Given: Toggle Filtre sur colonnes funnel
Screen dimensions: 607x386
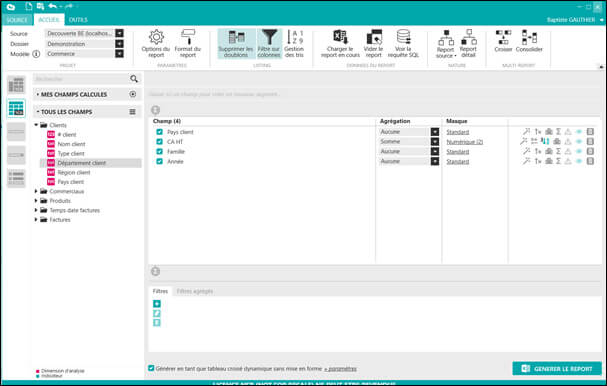Looking at the screenshot, I should tap(269, 44).
